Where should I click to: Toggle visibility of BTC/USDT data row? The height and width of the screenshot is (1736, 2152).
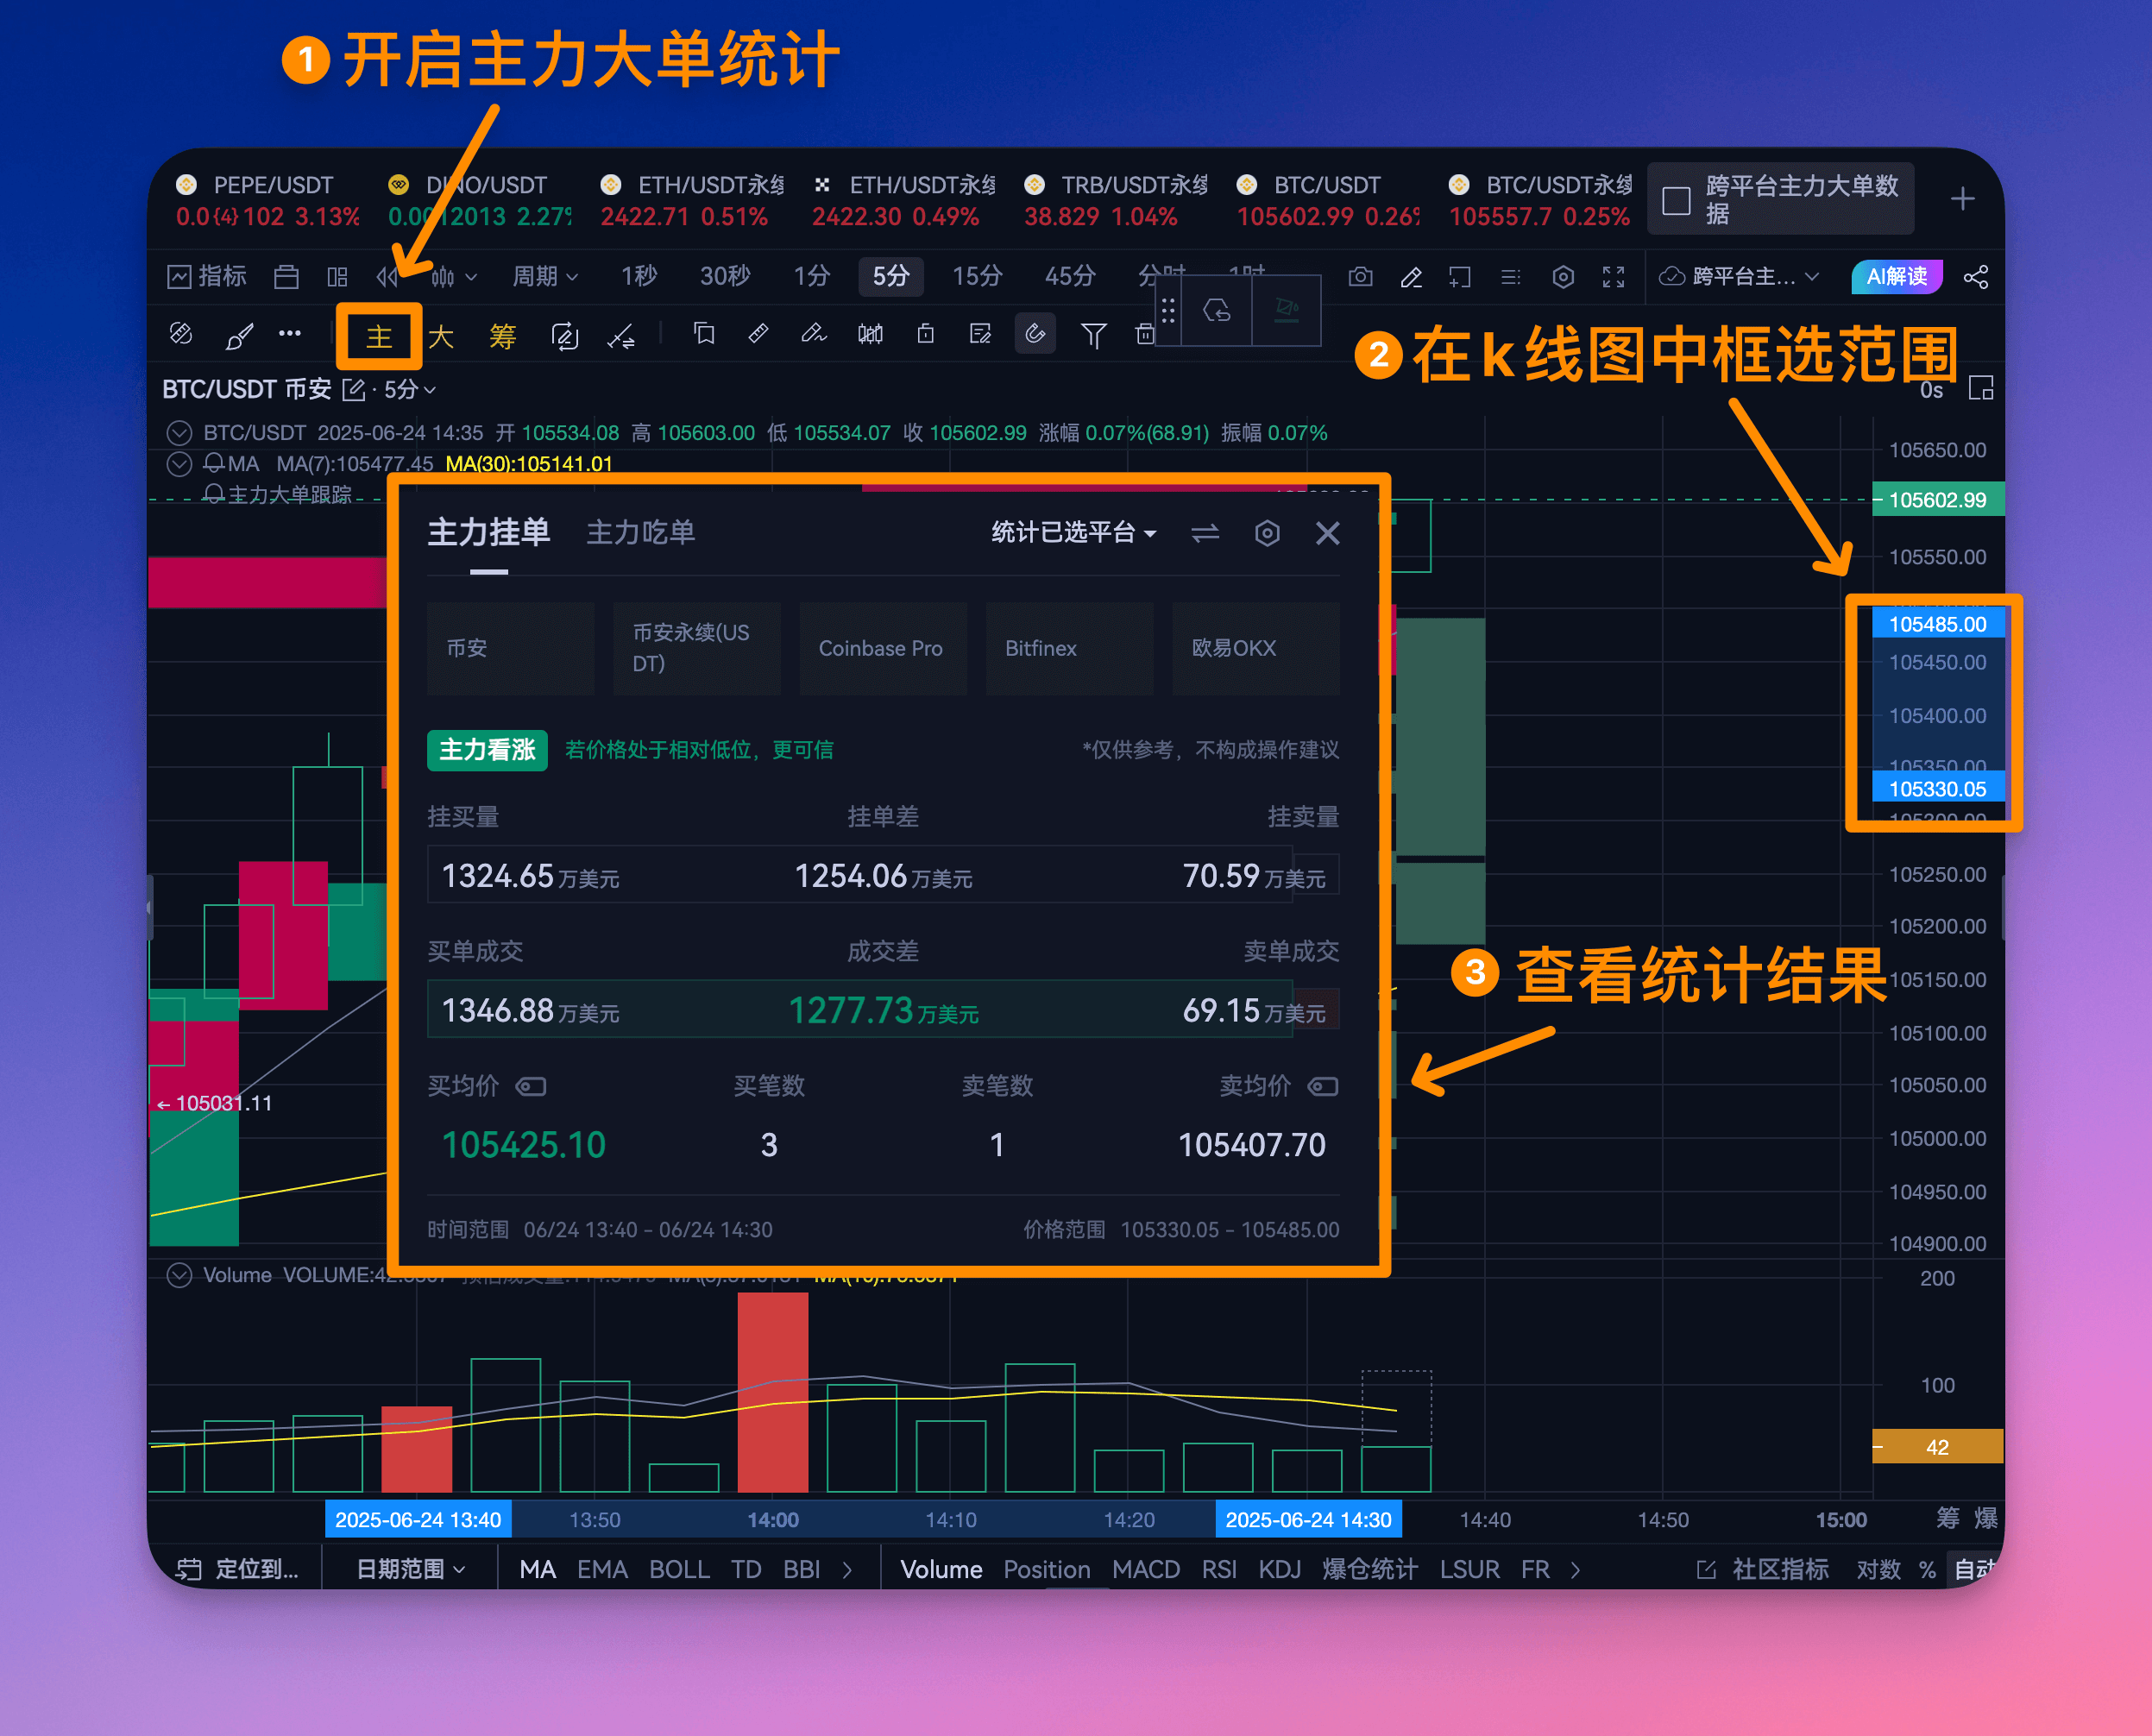pos(179,433)
